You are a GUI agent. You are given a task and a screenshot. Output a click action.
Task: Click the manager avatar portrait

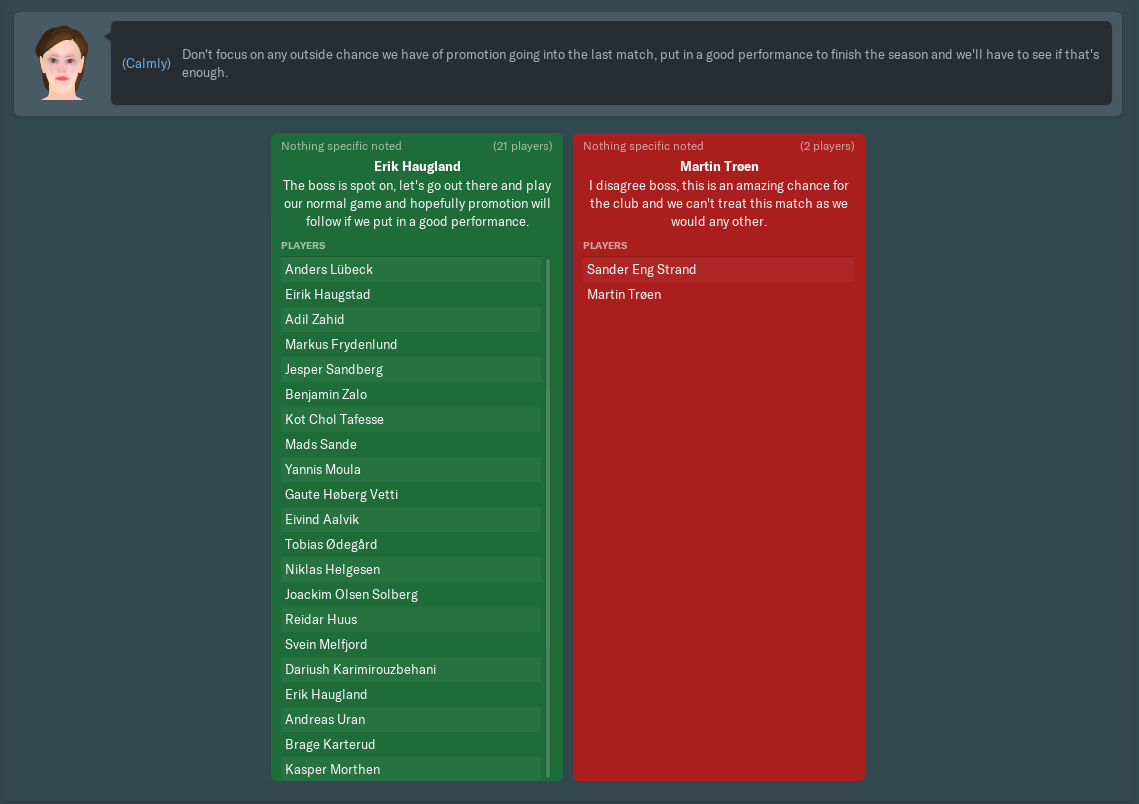click(x=62, y=63)
